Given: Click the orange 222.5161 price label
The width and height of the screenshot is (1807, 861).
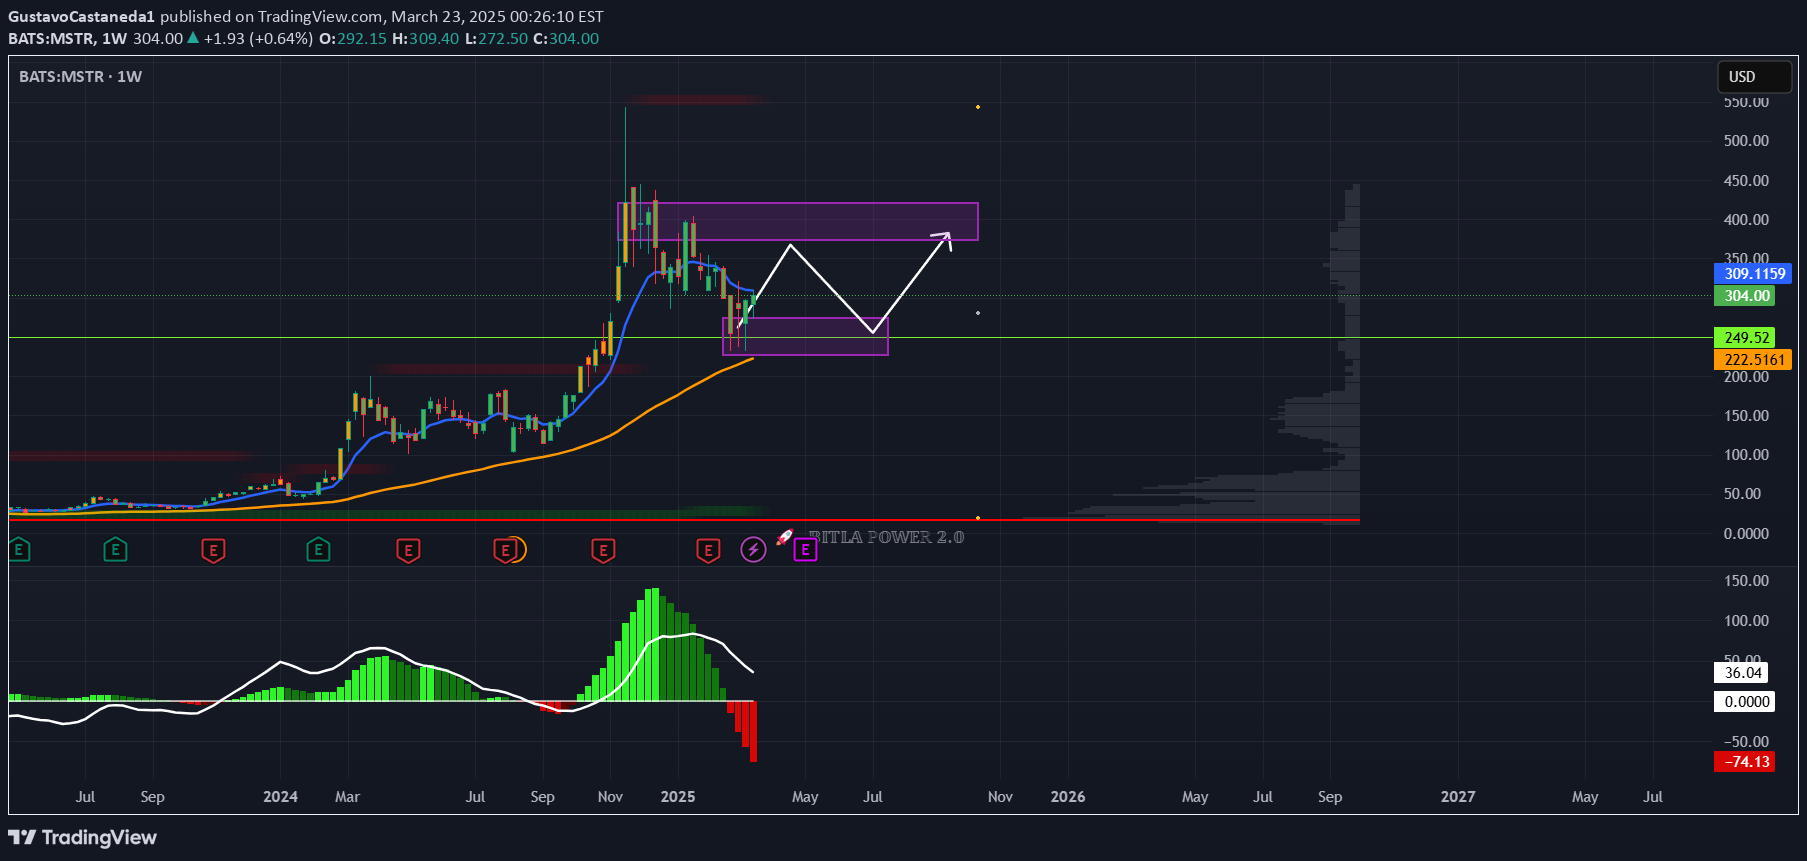Looking at the screenshot, I should 1754,359.
